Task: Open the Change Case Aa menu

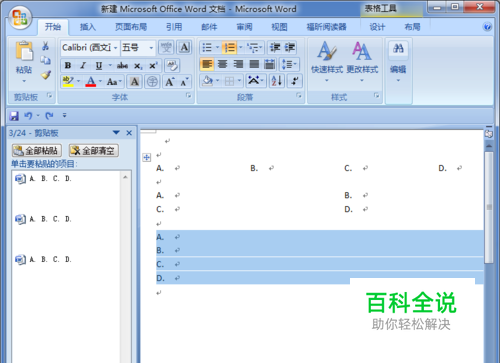Action: 114,81
